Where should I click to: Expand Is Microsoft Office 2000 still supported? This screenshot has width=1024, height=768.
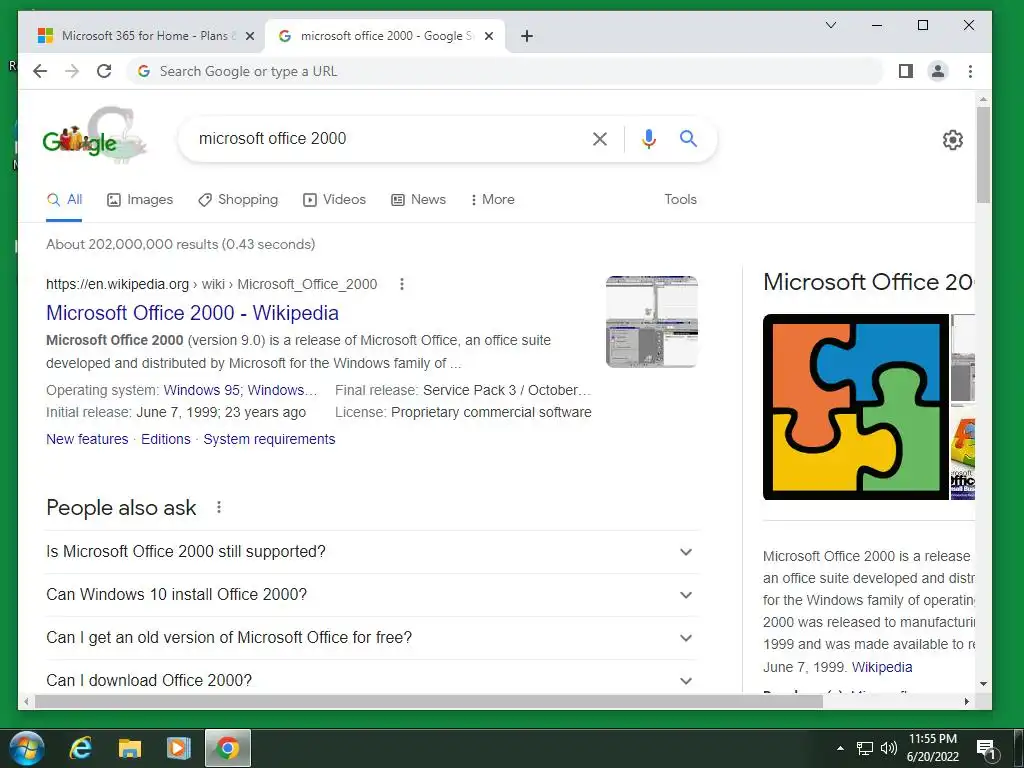coord(372,552)
